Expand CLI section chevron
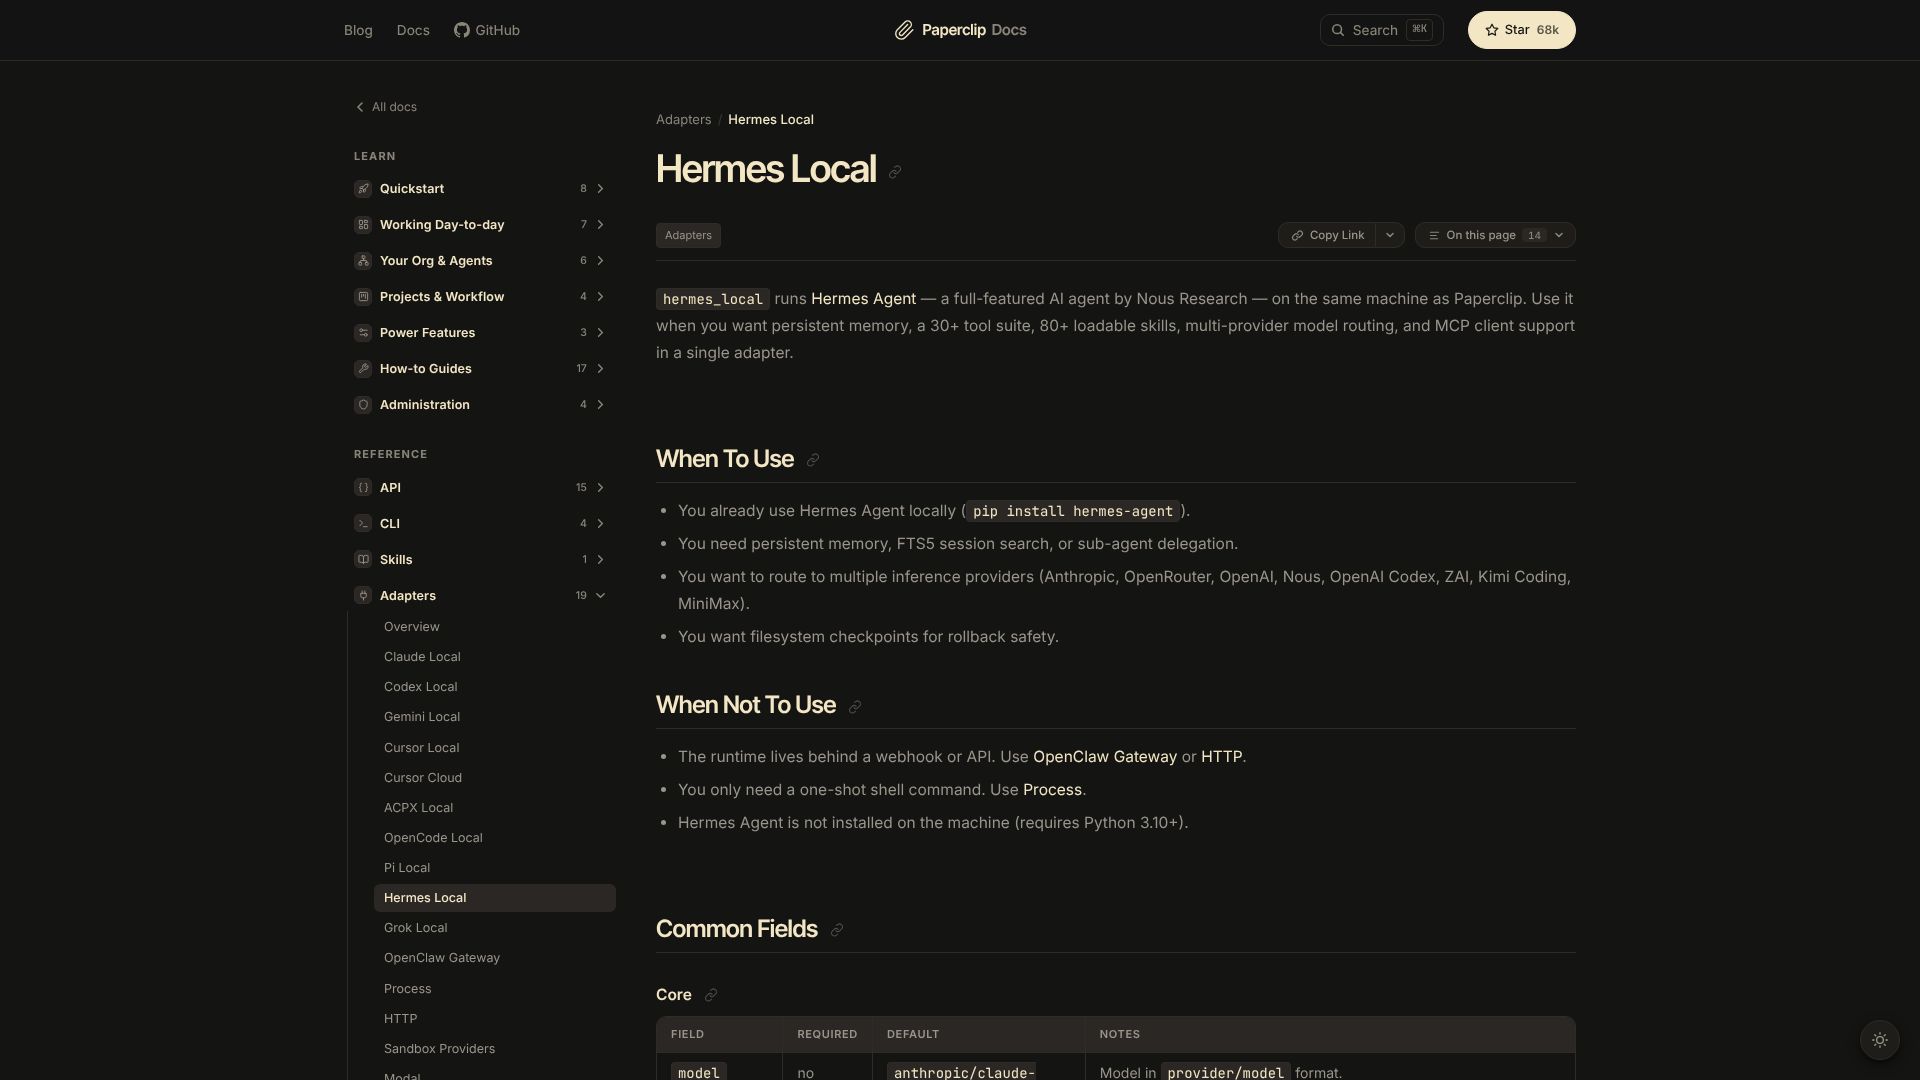Image resolution: width=1920 pixels, height=1080 pixels. click(600, 524)
